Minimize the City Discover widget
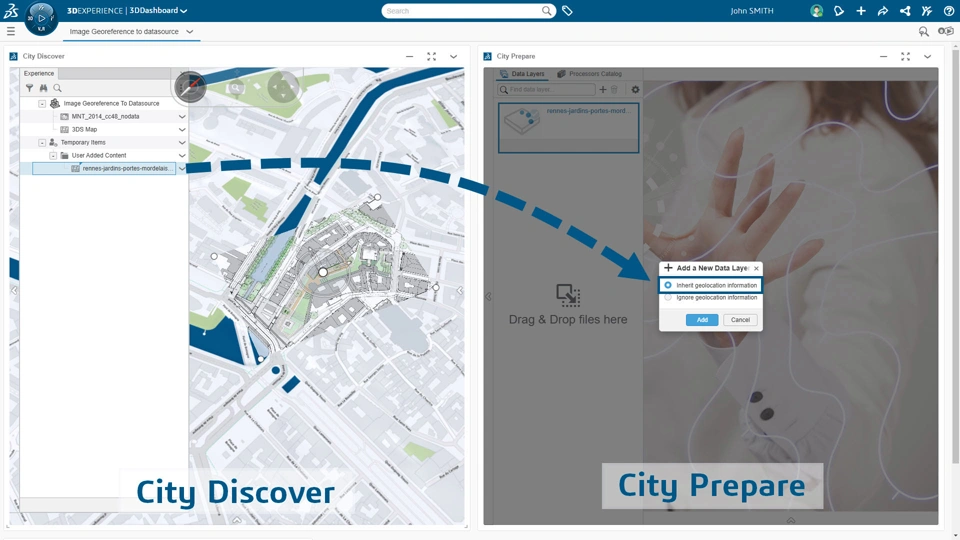Screen dimensions: 960x540 pyautogui.click(x=410, y=56)
